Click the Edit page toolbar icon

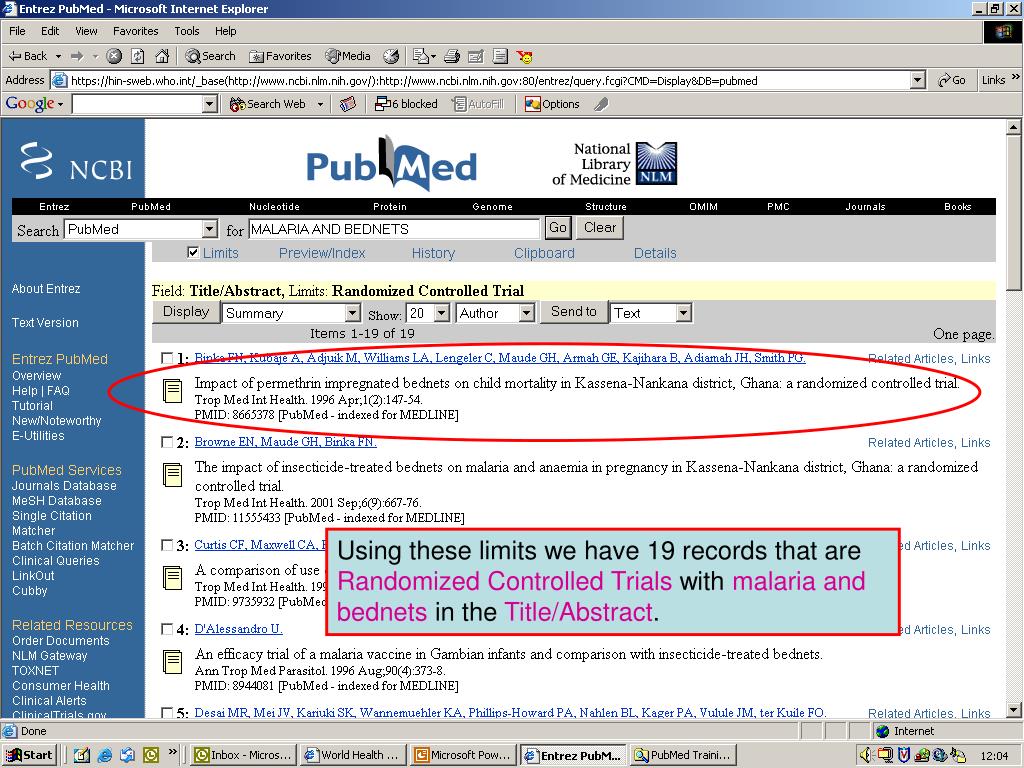[476, 56]
